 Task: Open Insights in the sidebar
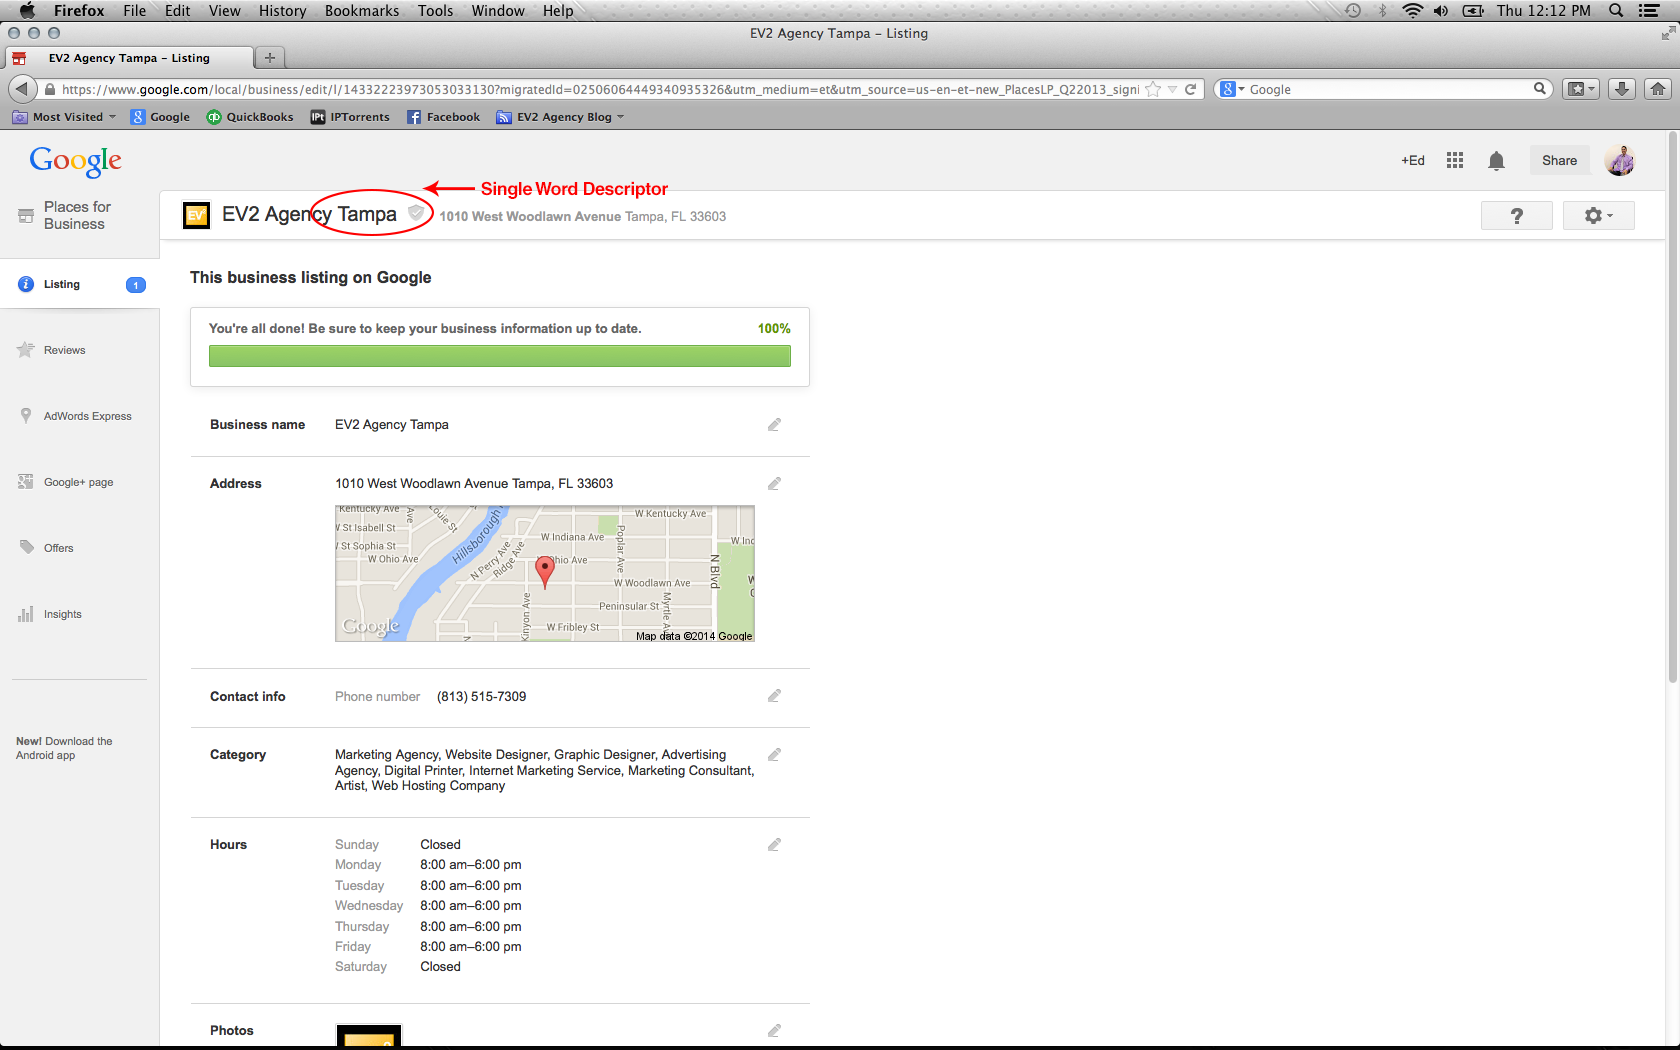pos(62,614)
